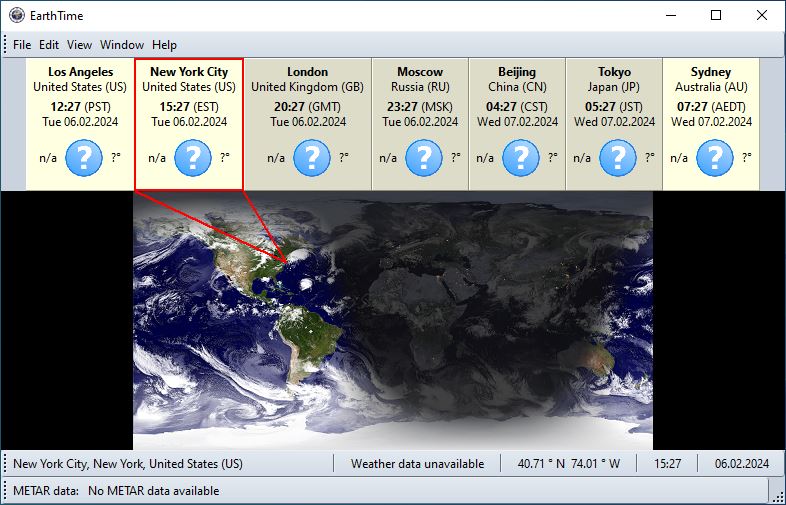Click Australia (AU) country label
786x505 pixels.
(711, 87)
